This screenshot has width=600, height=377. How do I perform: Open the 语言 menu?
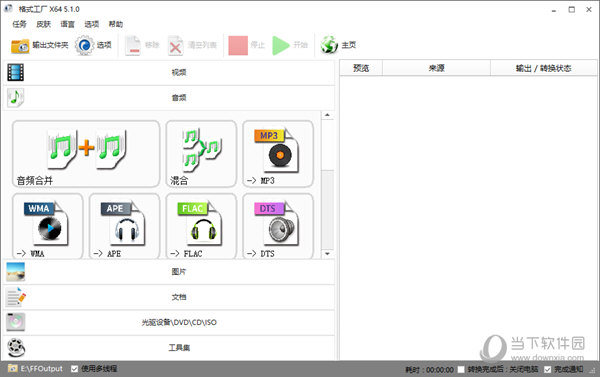click(x=68, y=24)
